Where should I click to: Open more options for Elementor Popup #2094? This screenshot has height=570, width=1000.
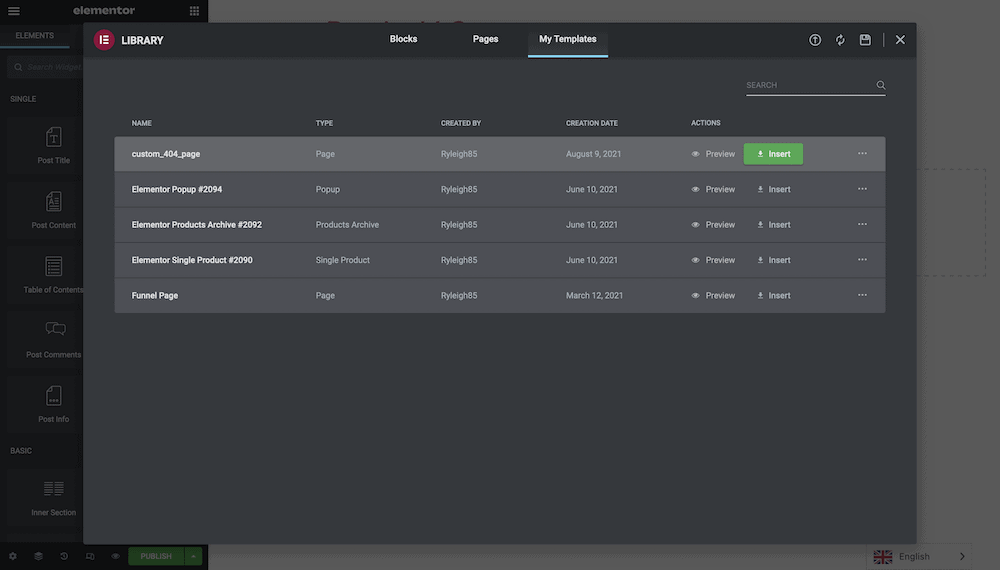click(862, 189)
